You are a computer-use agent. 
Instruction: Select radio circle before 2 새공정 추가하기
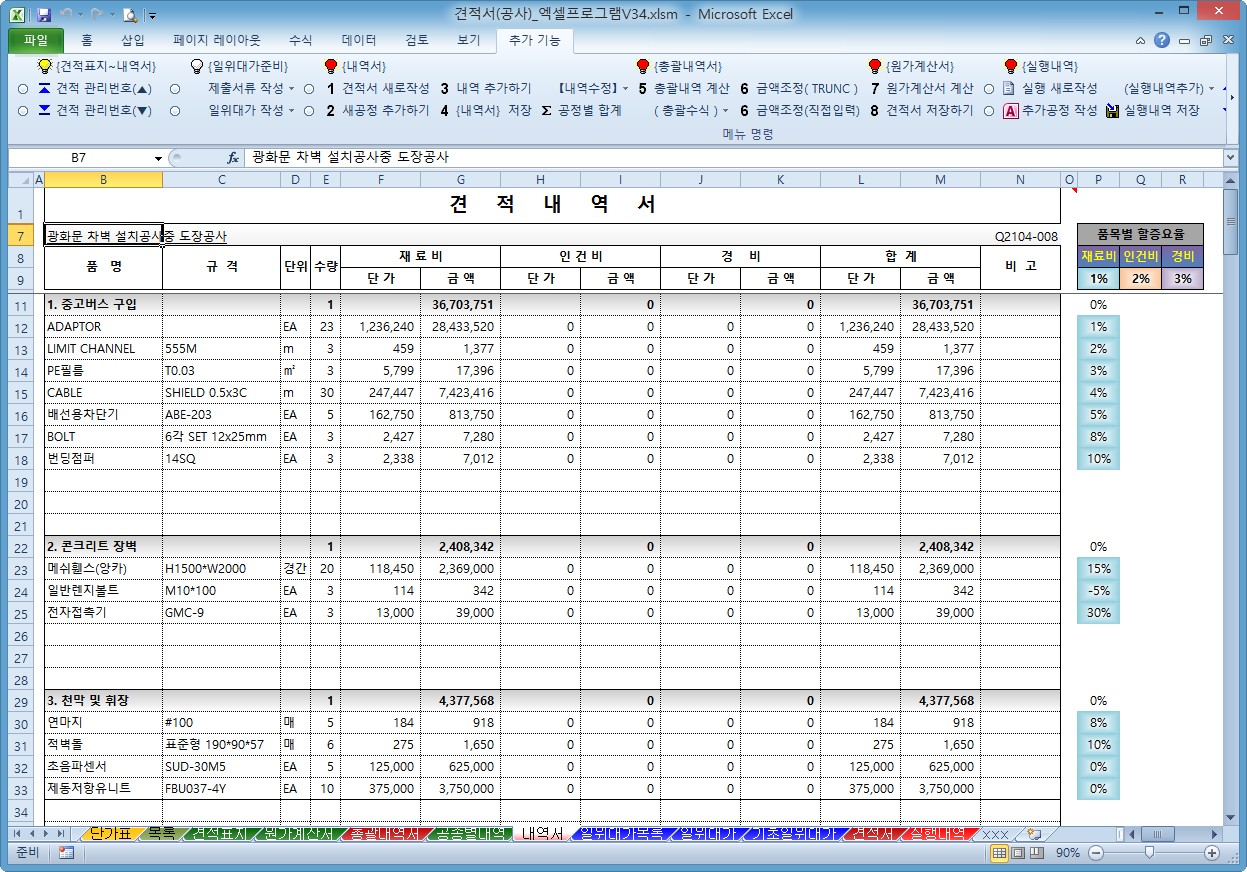pos(309,111)
